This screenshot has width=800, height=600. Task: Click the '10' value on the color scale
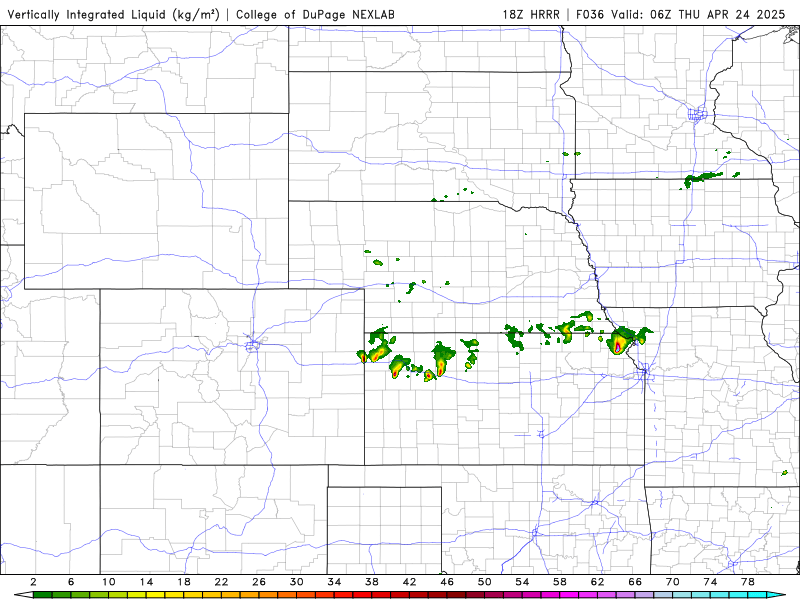pos(109,582)
